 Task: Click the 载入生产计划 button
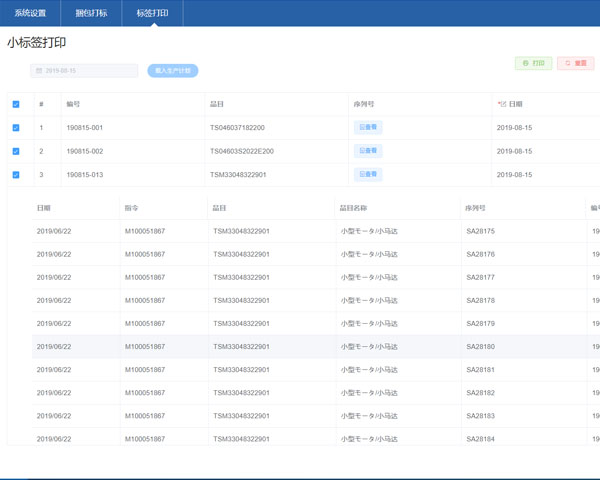point(173,71)
